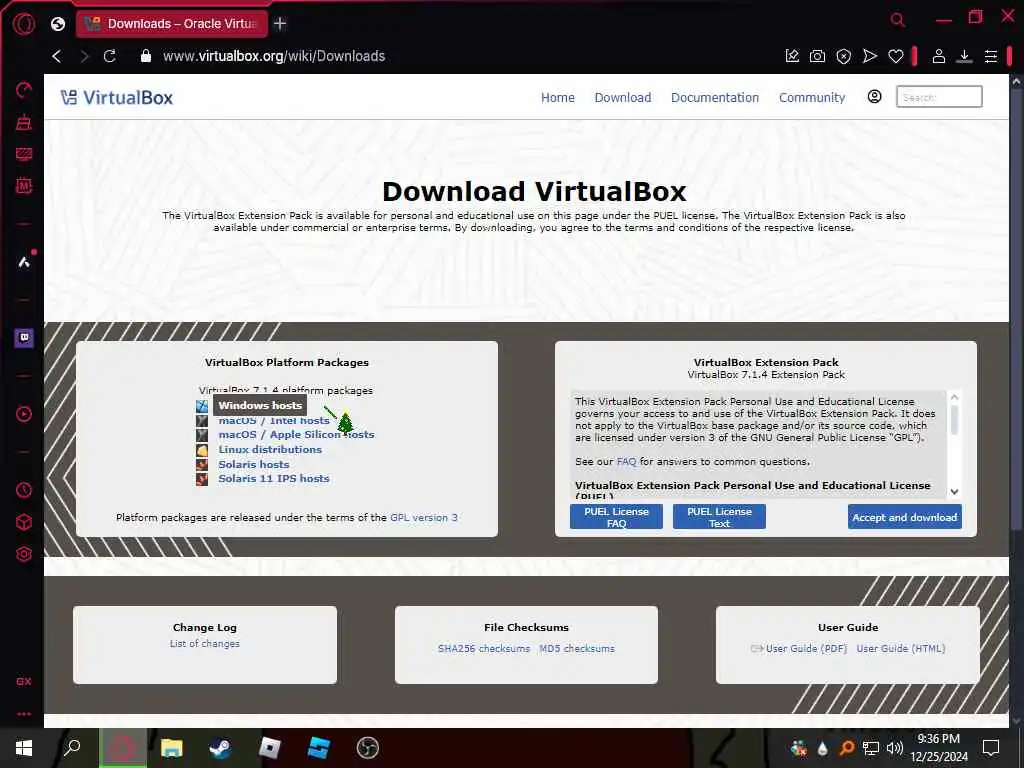The width and height of the screenshot is (1024, 768).
Task: Click the FAQ link in license text
Action: click(x=626, y=462)
